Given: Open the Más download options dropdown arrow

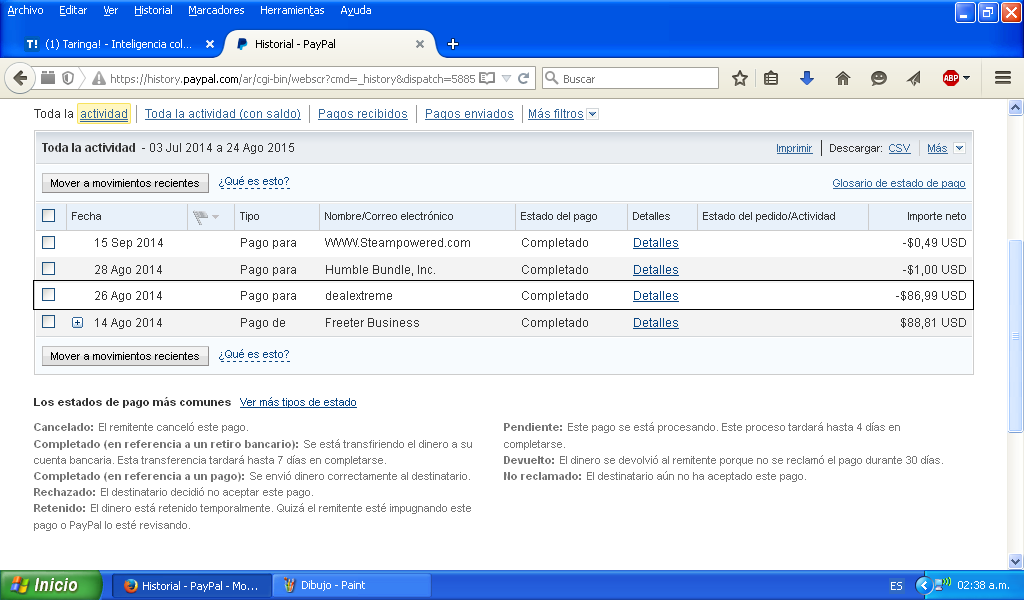Looking at the screenshot, I should tap(959, 148).
